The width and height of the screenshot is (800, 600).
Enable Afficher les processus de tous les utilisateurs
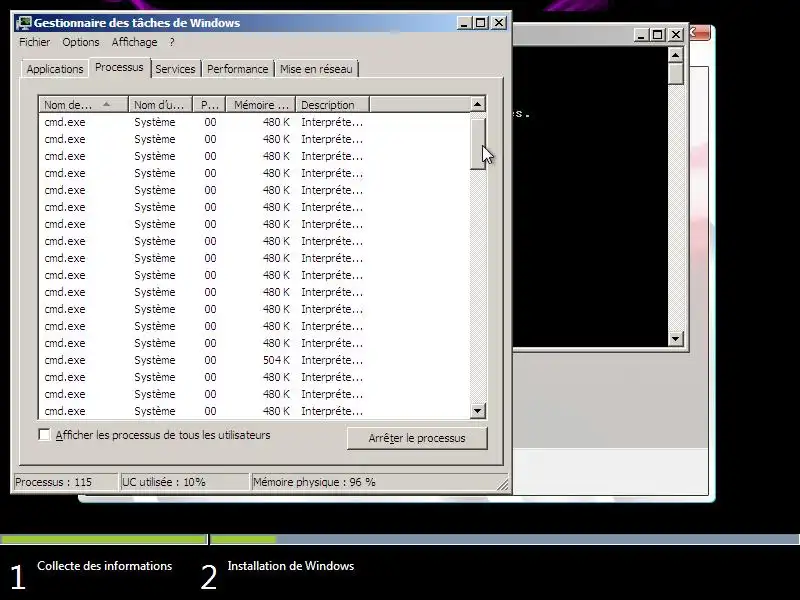[44, 435]
